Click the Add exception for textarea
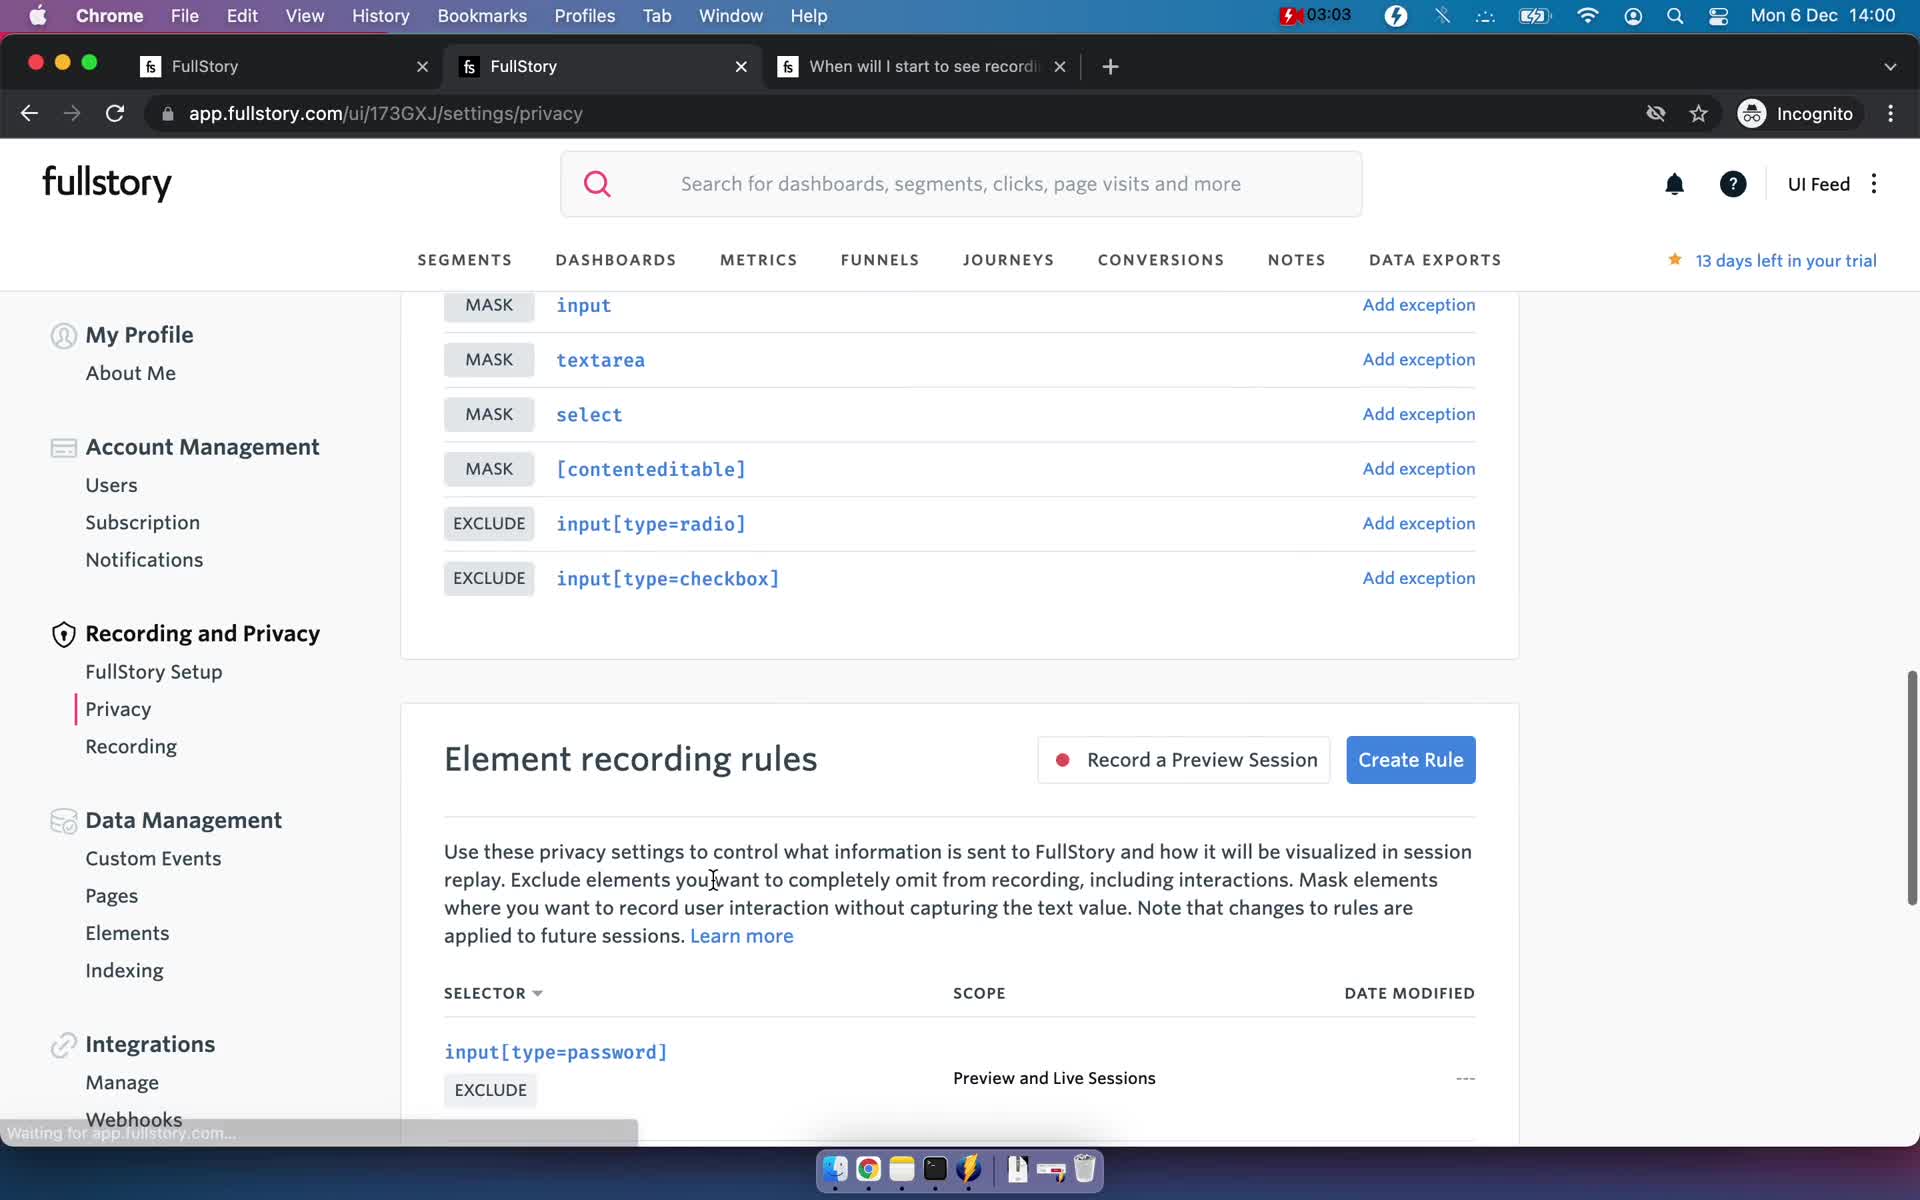 tap(1418, 358)
